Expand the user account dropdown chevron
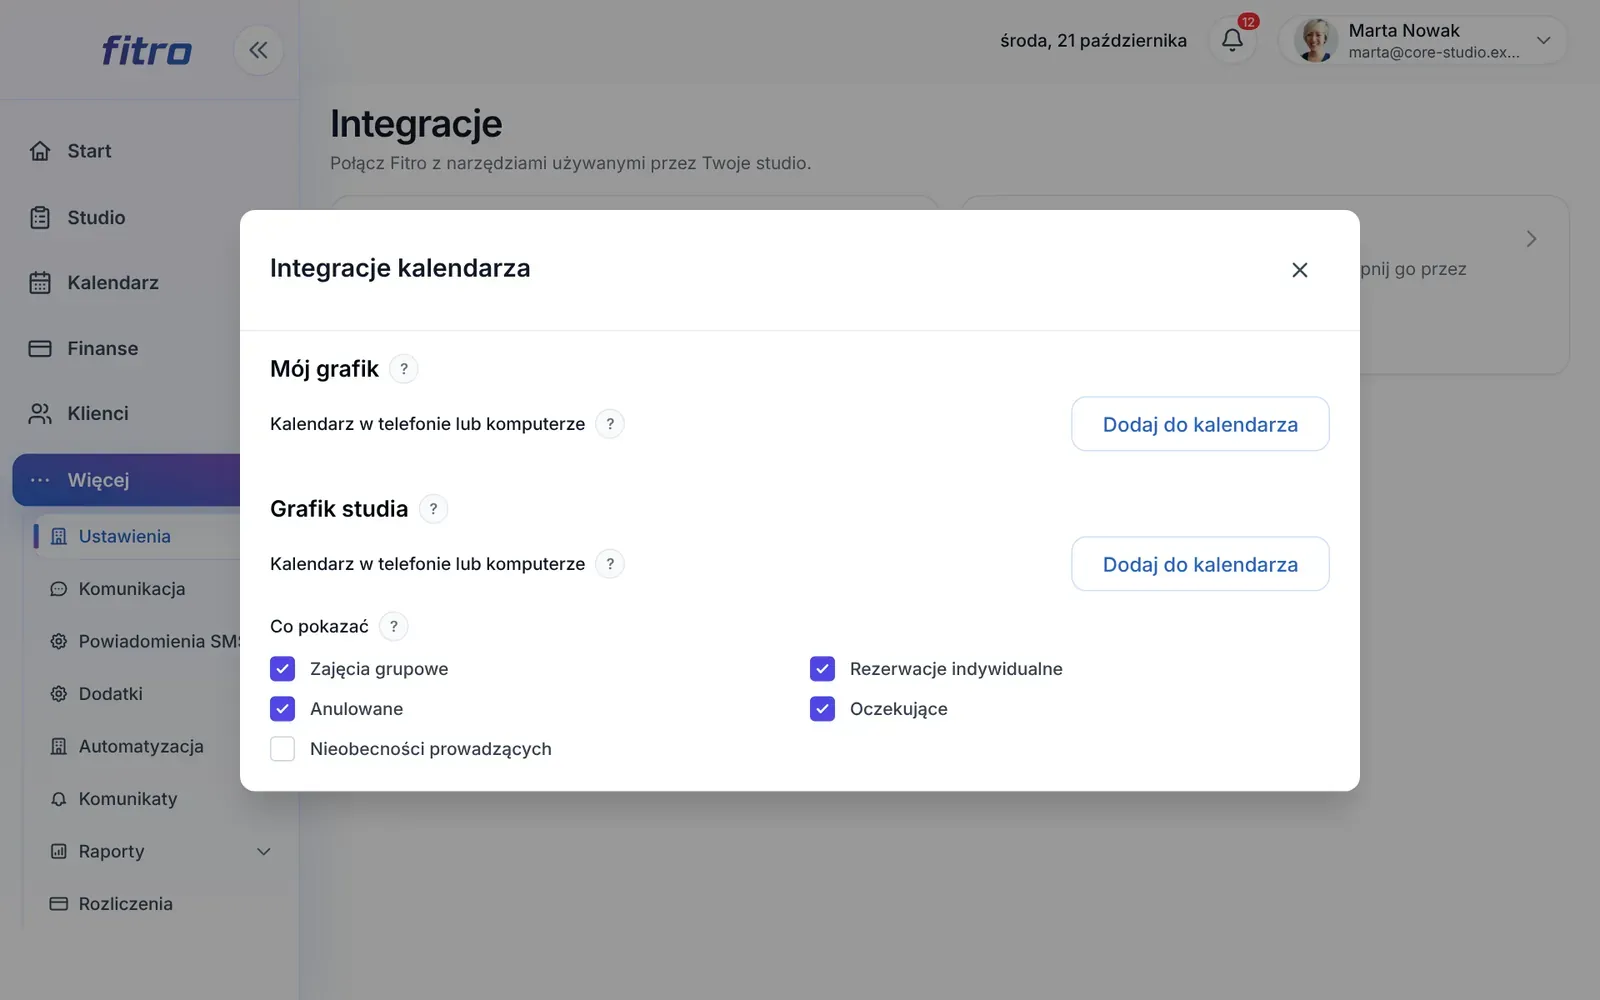 click(x=1543, y=40)
